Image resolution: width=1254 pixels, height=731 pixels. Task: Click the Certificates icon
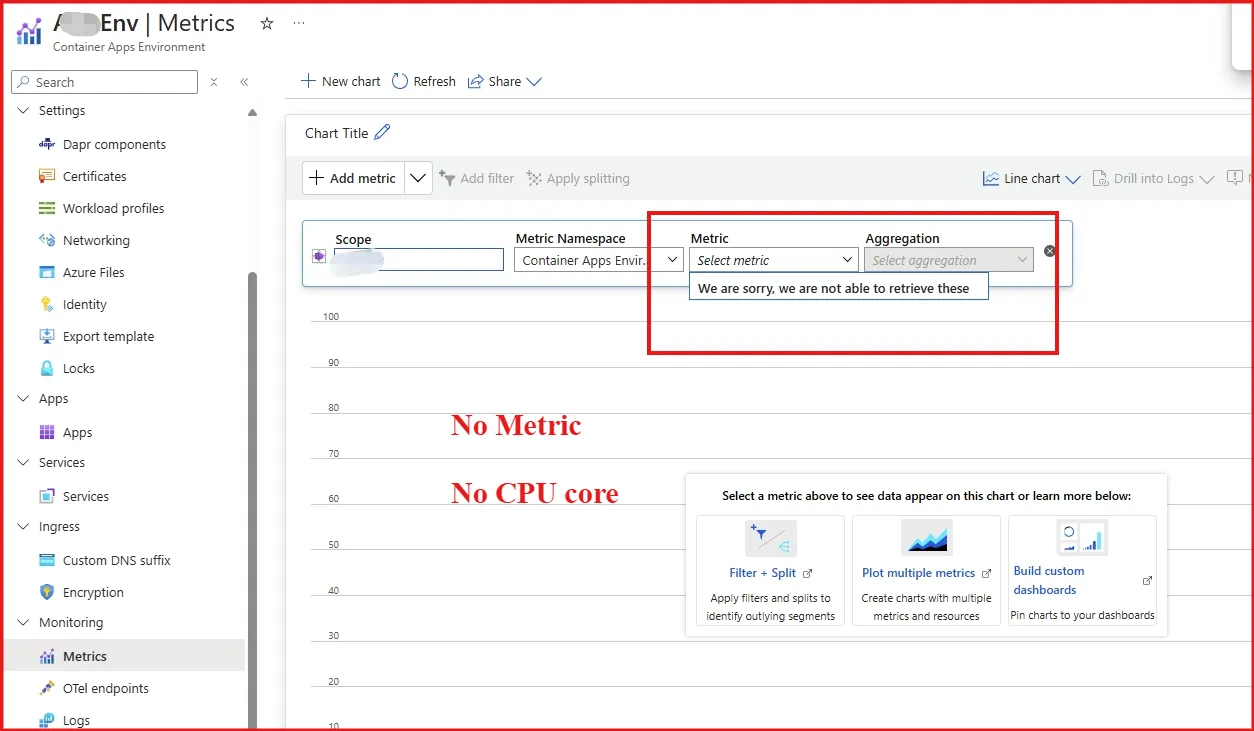click(x=47, y=176)
